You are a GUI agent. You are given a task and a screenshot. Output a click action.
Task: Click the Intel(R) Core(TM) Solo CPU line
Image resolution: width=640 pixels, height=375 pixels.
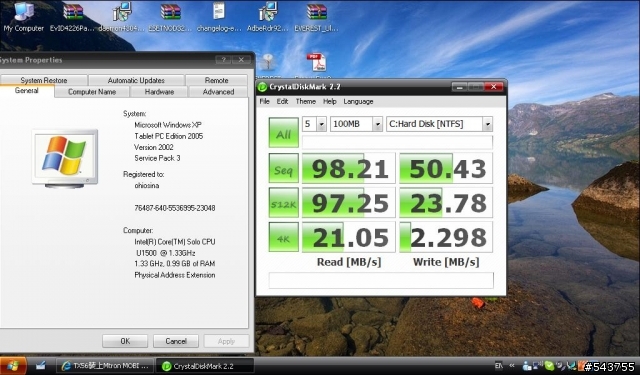[175, 242]
